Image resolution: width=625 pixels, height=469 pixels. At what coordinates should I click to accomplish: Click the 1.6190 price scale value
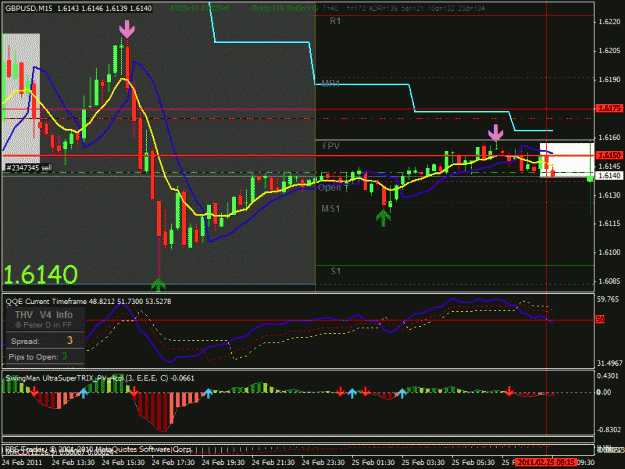click(x=609, y=80)
